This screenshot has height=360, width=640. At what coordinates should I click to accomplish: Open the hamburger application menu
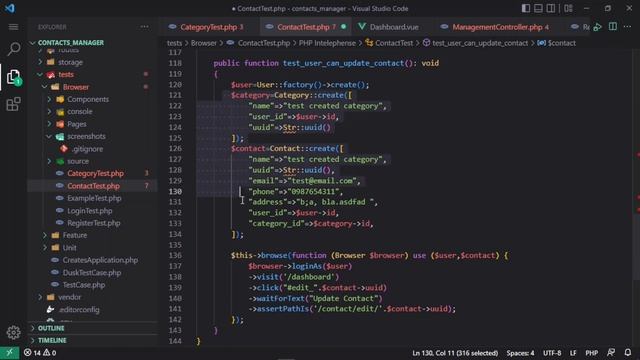coord(13,27)
